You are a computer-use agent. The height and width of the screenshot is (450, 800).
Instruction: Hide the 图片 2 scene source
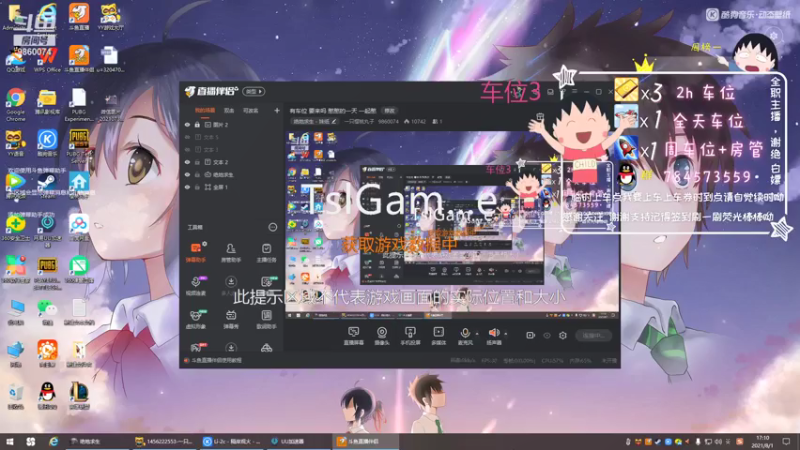(187, 124)
